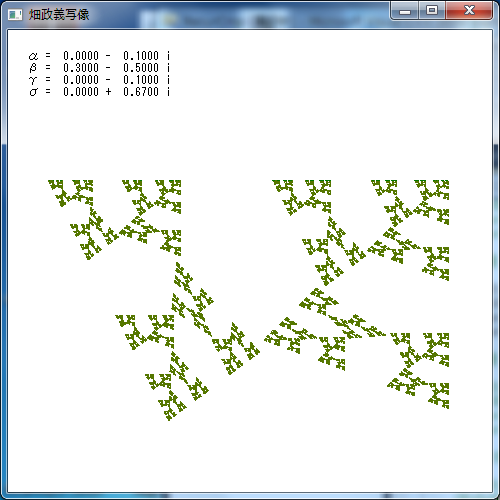Screen dimensions: 500x500
Task: Click beta's real value 0.3000
Action: click(81, 68)
